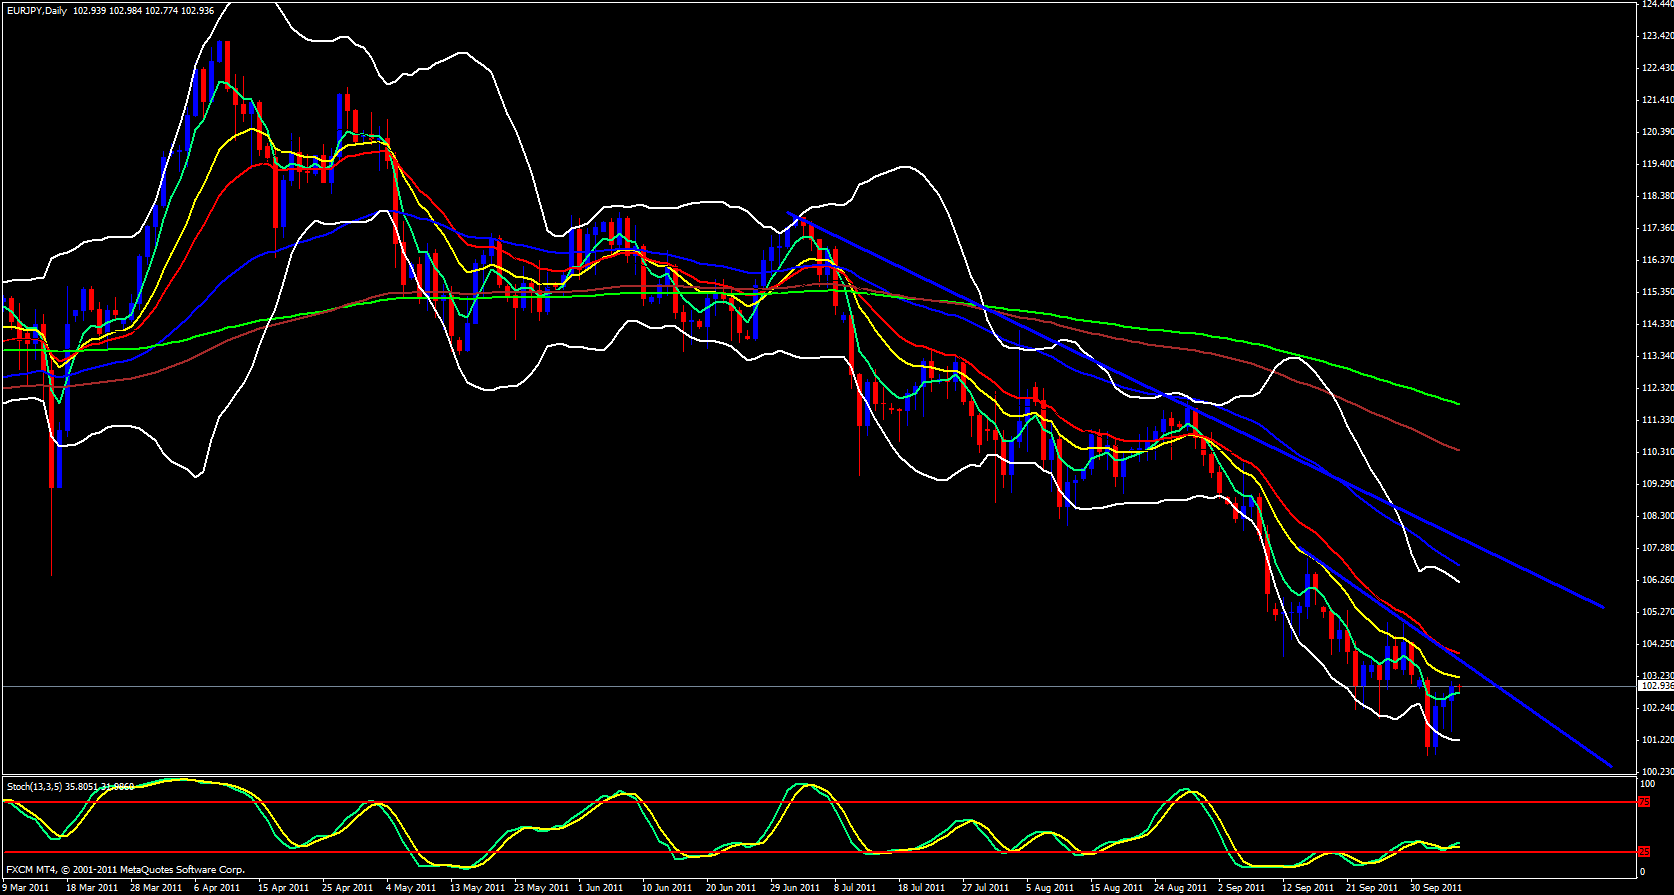Select the red 25 level marker

[x=1643, y=852]
